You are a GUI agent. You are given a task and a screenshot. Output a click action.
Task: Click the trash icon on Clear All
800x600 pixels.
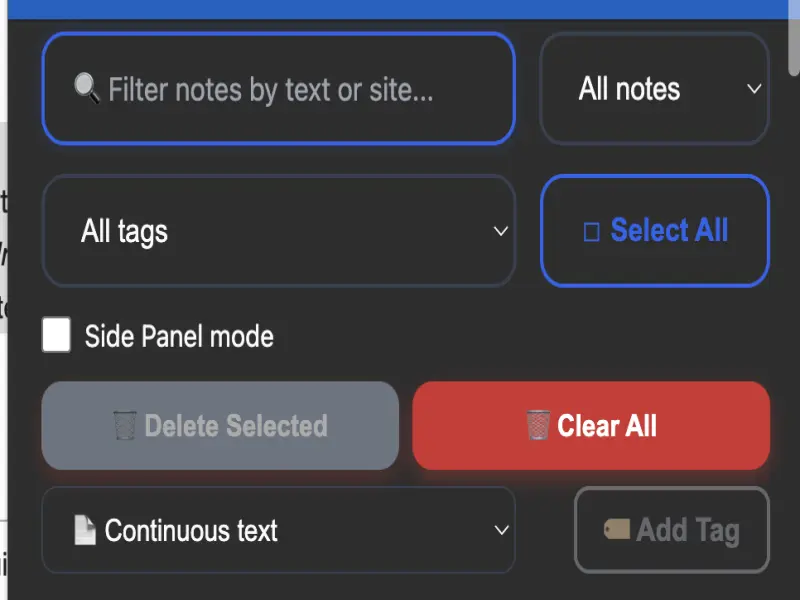(538, 426)
